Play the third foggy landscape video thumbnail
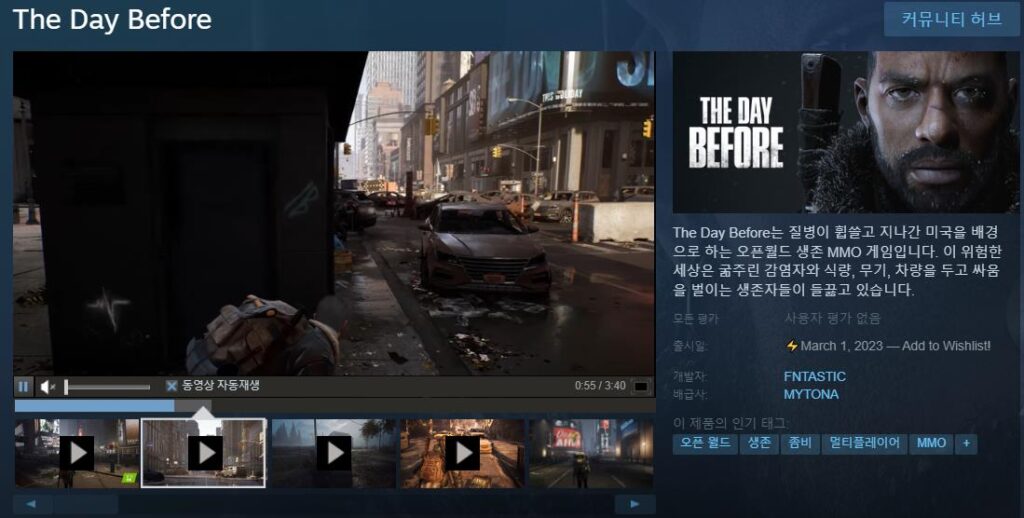This screenshot has height=518, width=1024. (333, 453)
